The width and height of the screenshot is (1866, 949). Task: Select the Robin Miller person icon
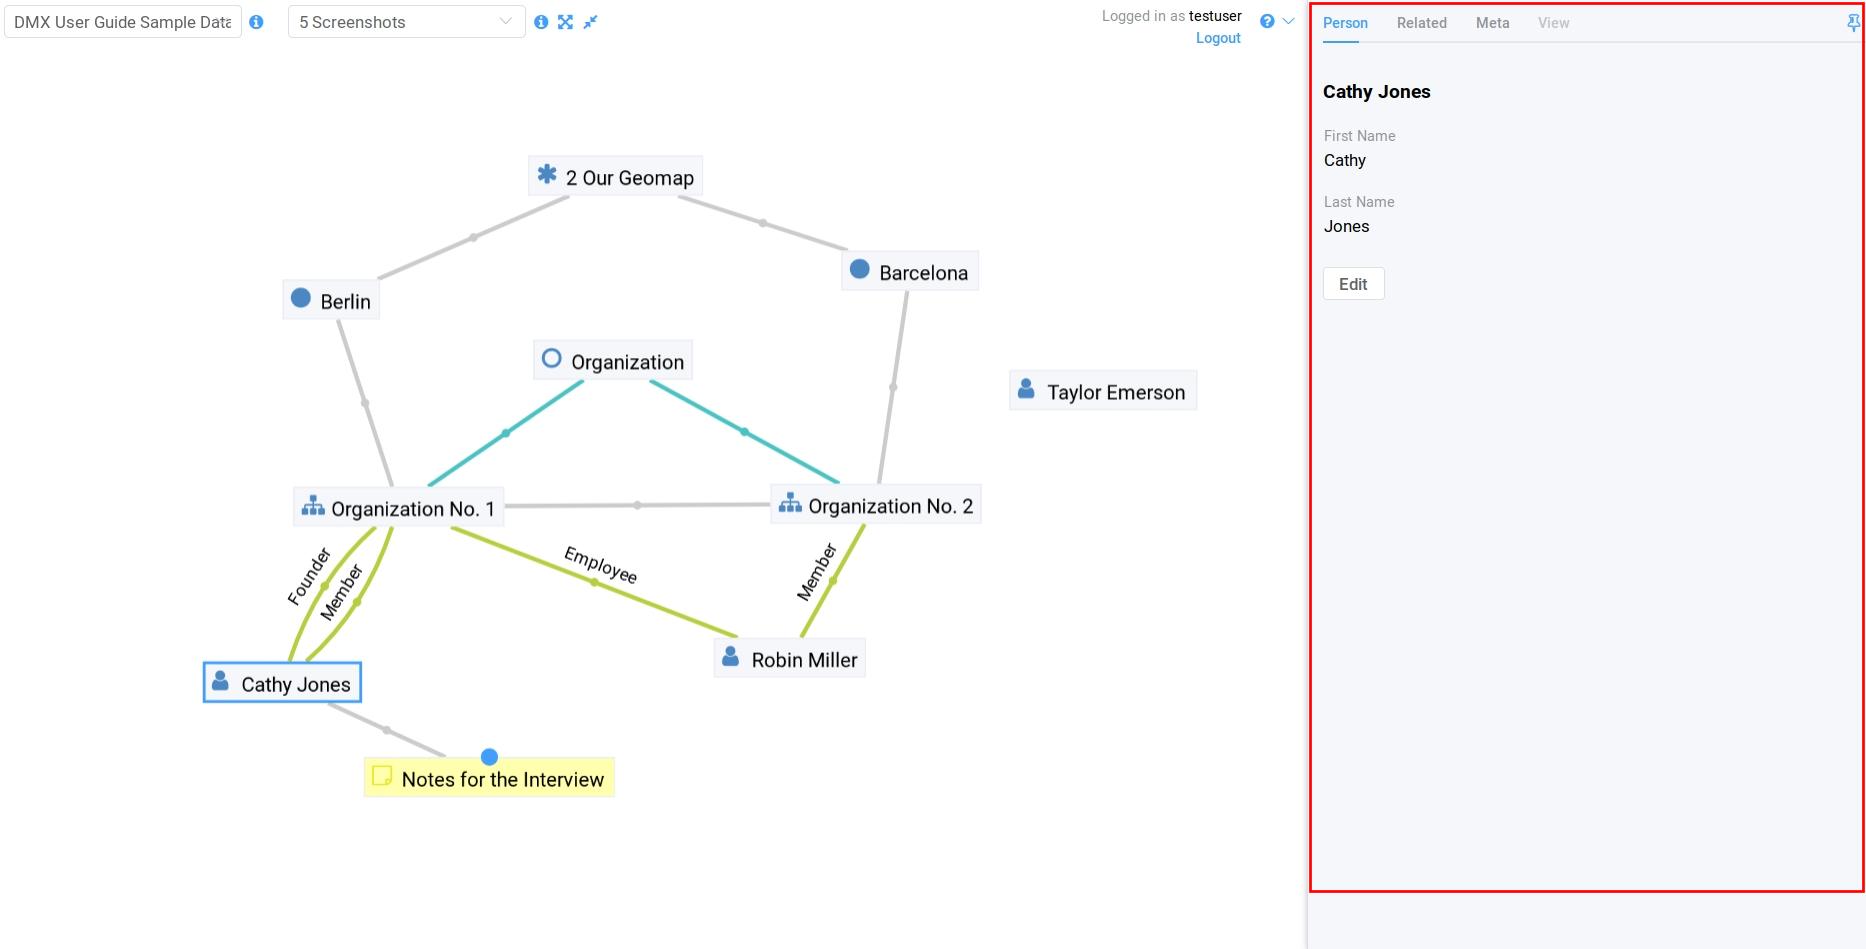pos(731,658)
